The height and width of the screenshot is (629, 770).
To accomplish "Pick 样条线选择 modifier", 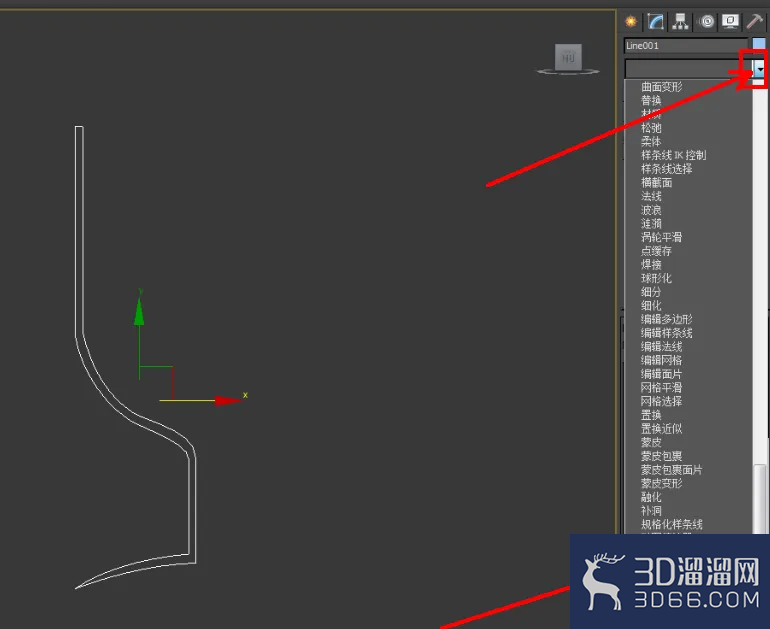I will pyautogui.click(x=666, y=169).
